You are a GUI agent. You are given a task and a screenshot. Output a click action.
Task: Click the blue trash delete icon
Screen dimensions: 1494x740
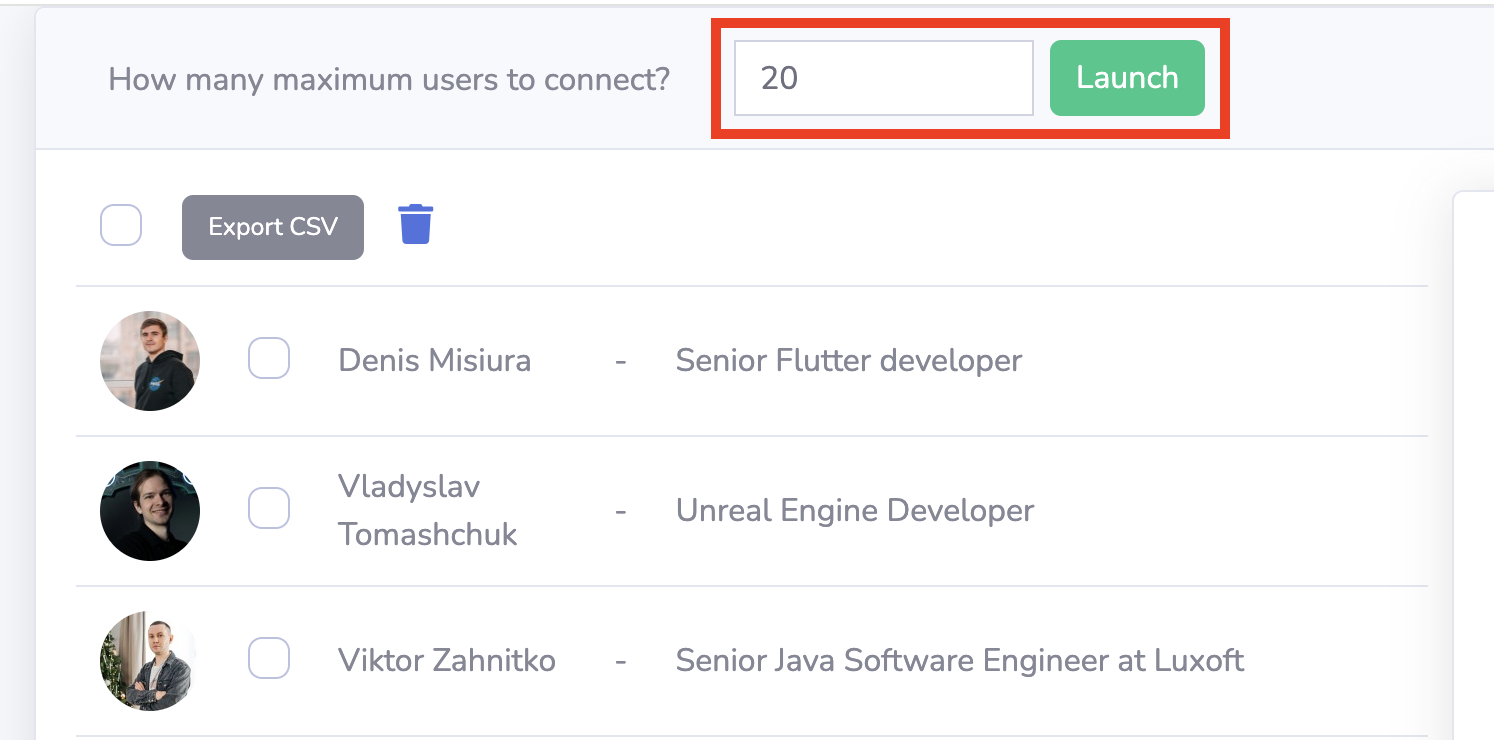pos(415,224)
